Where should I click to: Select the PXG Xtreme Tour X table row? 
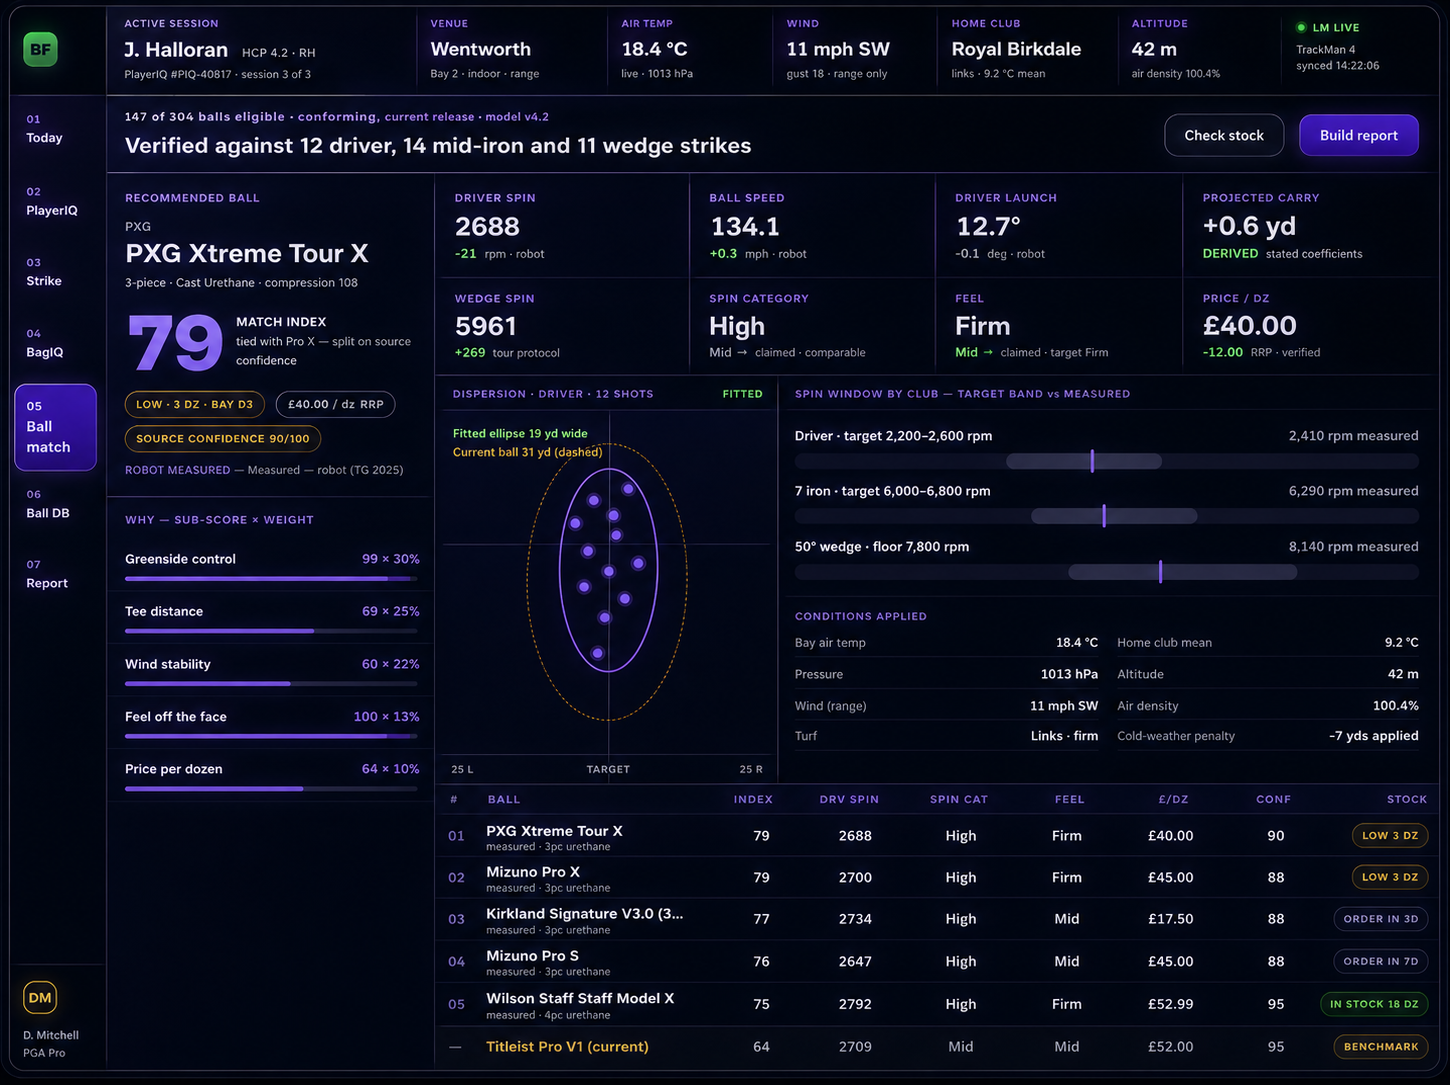pos(937,836)
